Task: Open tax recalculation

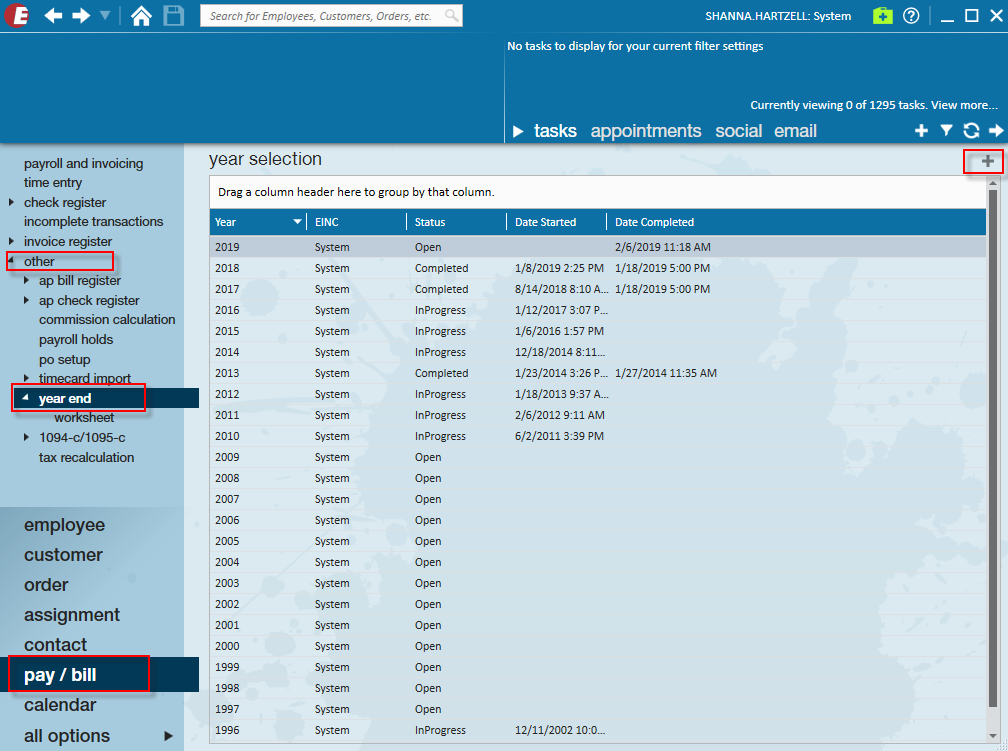Action: (x=86, y=458)
